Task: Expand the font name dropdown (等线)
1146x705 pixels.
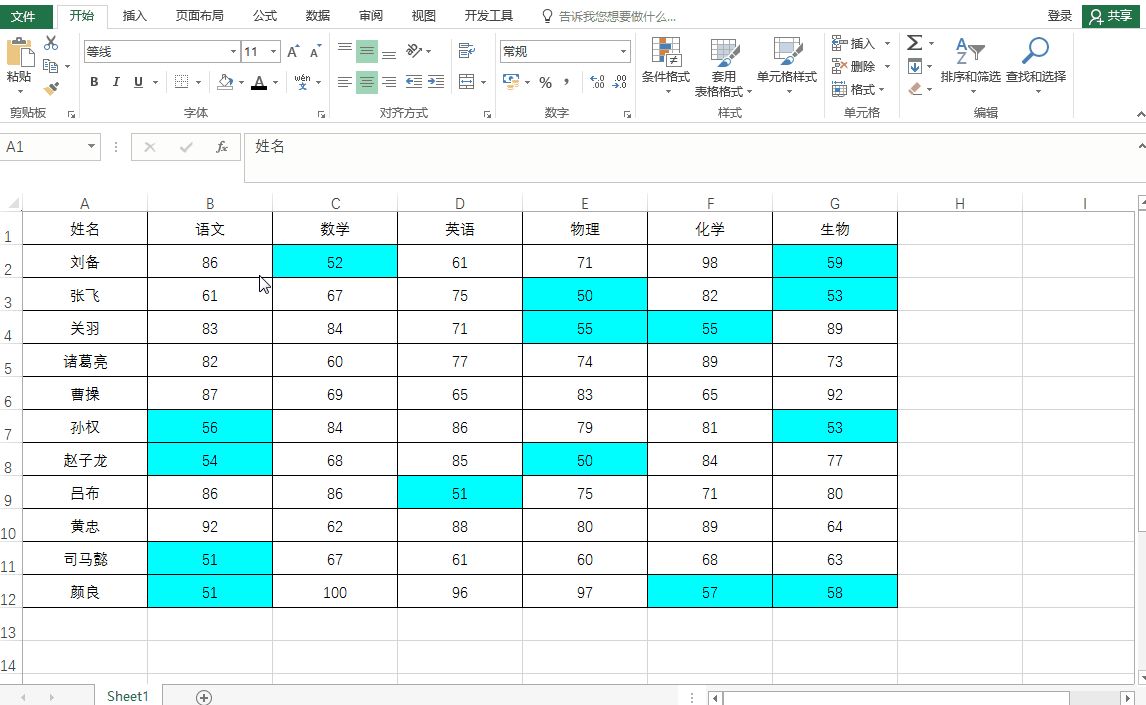Action: point(233,52)
